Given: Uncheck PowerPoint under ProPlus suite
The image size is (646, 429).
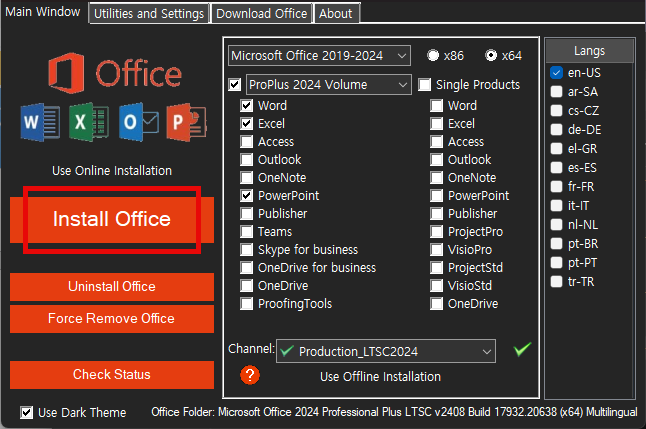Looking at the screenshot, I should tap(247, 196).
